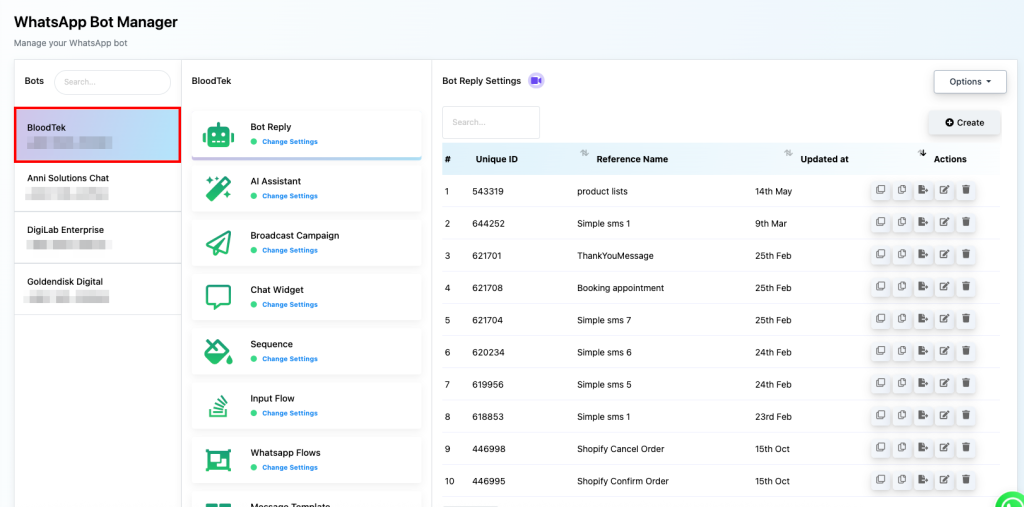This screenshot has width=1024, height=507.
Task: Click the Bot Reply robot icon
Action: pyautogui.click(x=218, y=134)
